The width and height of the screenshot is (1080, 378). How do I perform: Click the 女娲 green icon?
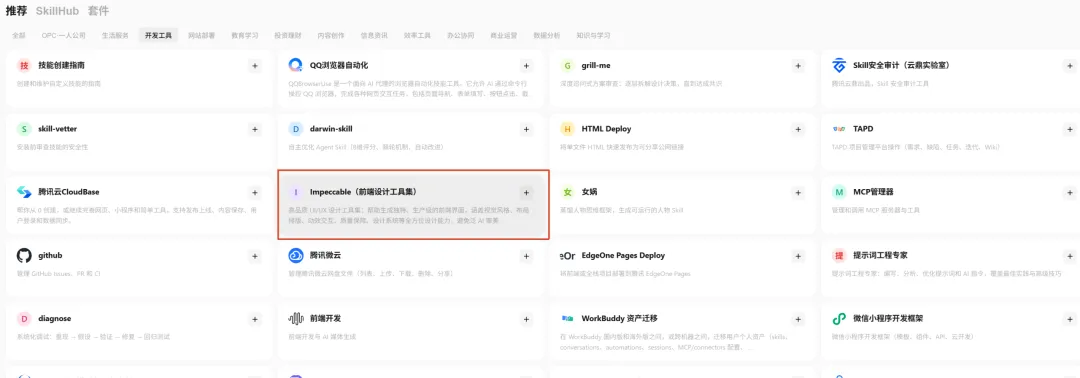pyautogui.click(x=568, y=192)
